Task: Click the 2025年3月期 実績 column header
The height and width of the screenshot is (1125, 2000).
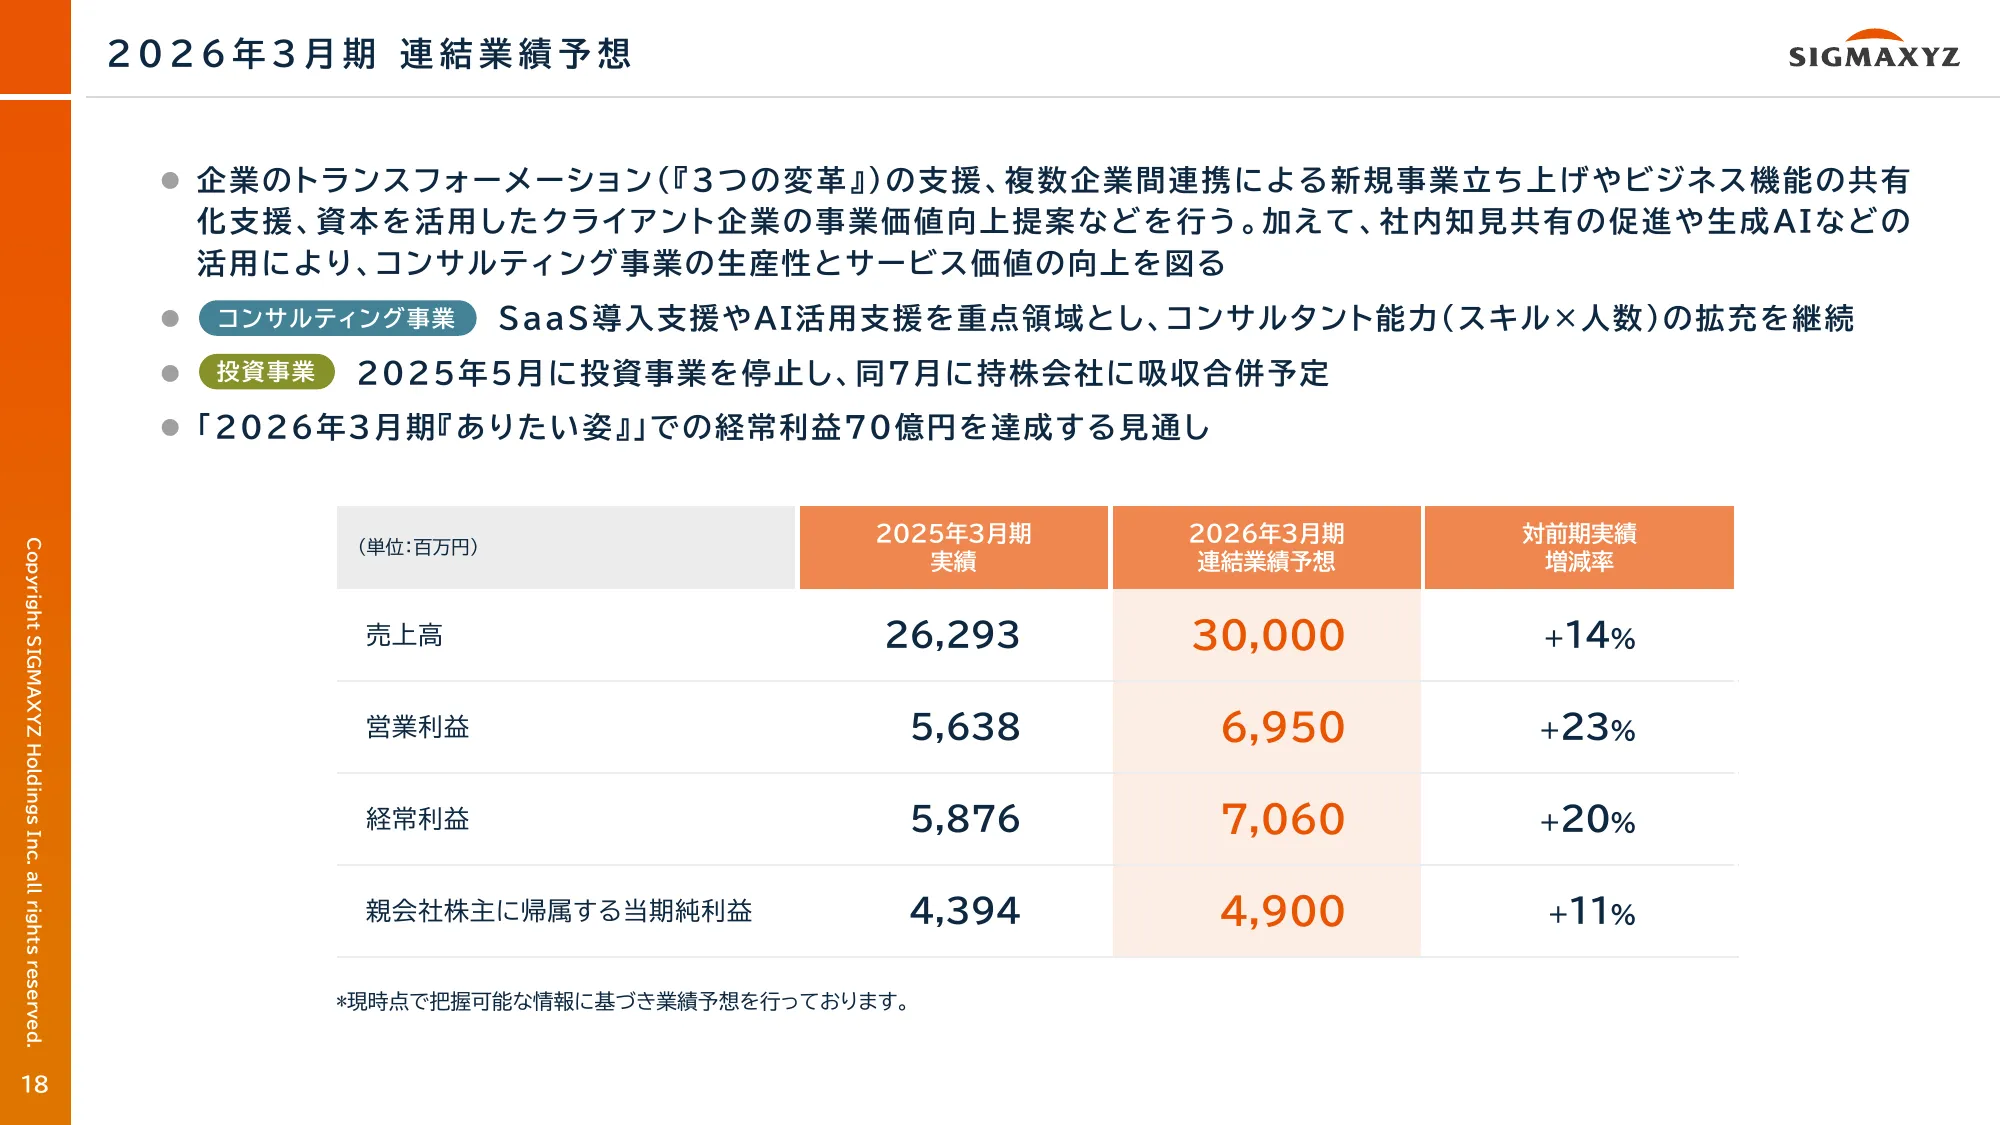Action: pos(953,547)
